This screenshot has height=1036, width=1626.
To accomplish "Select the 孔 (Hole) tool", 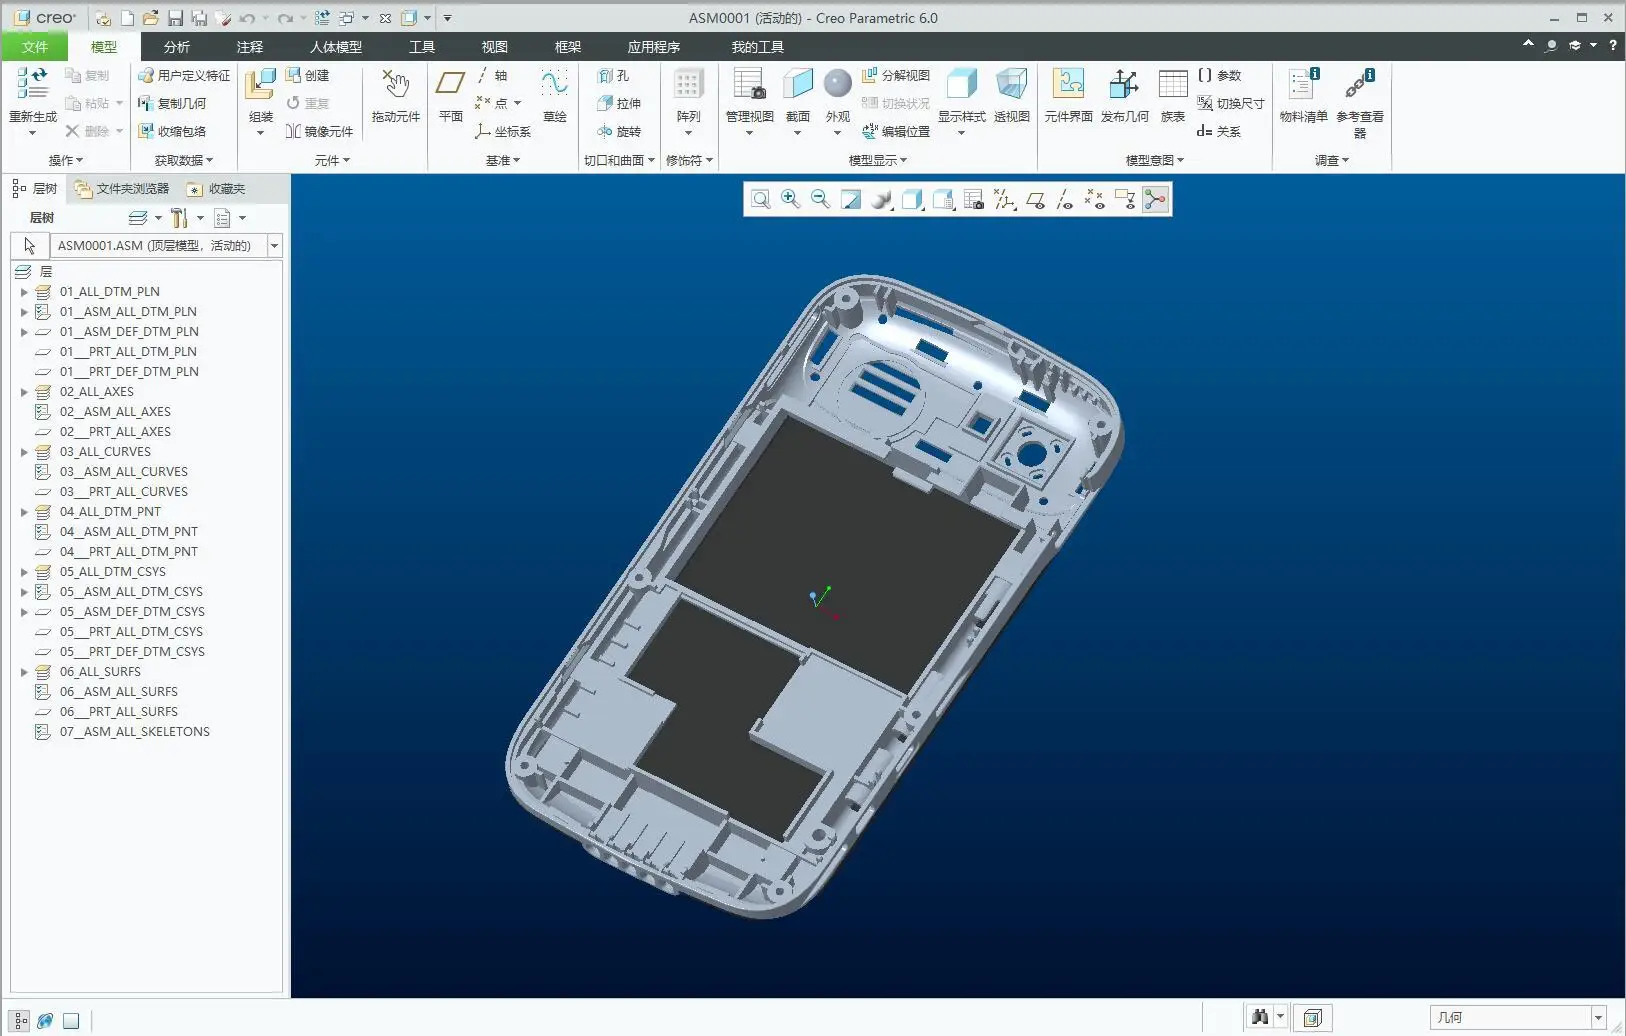I will (x=619, y=75).
